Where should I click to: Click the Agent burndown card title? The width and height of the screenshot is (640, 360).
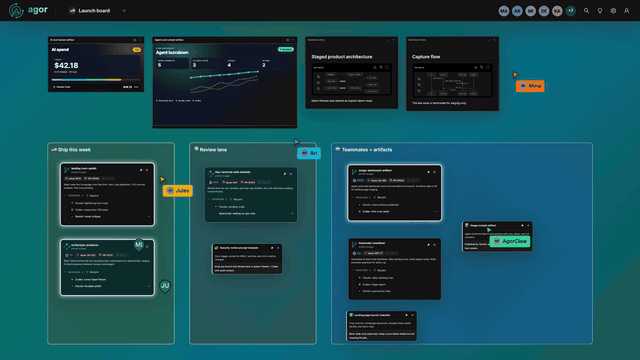click(172, 53)
